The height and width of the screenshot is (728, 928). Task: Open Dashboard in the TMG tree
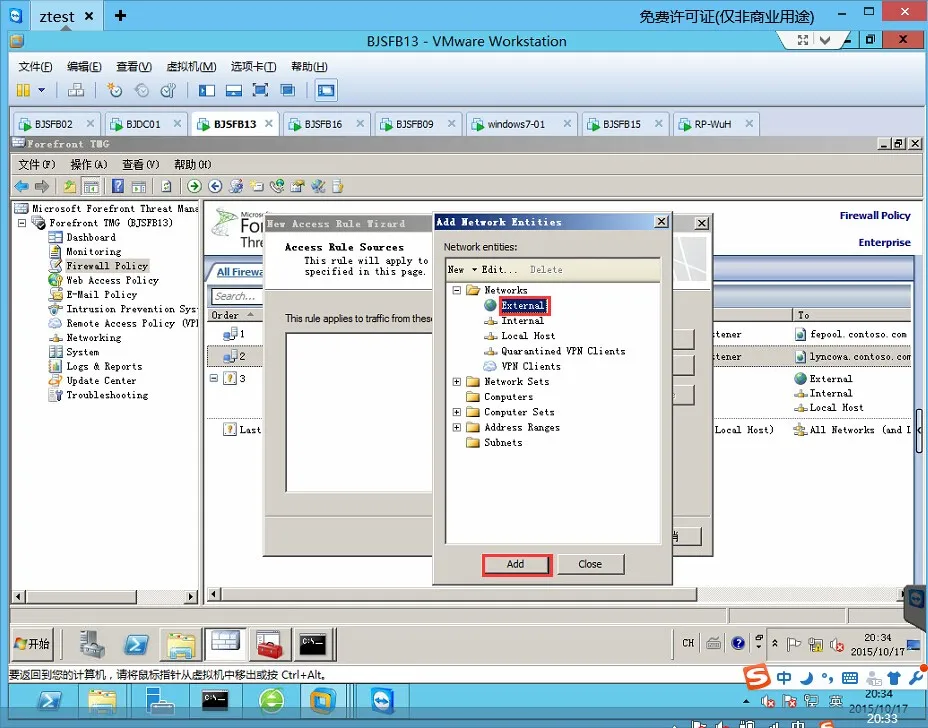91,237
